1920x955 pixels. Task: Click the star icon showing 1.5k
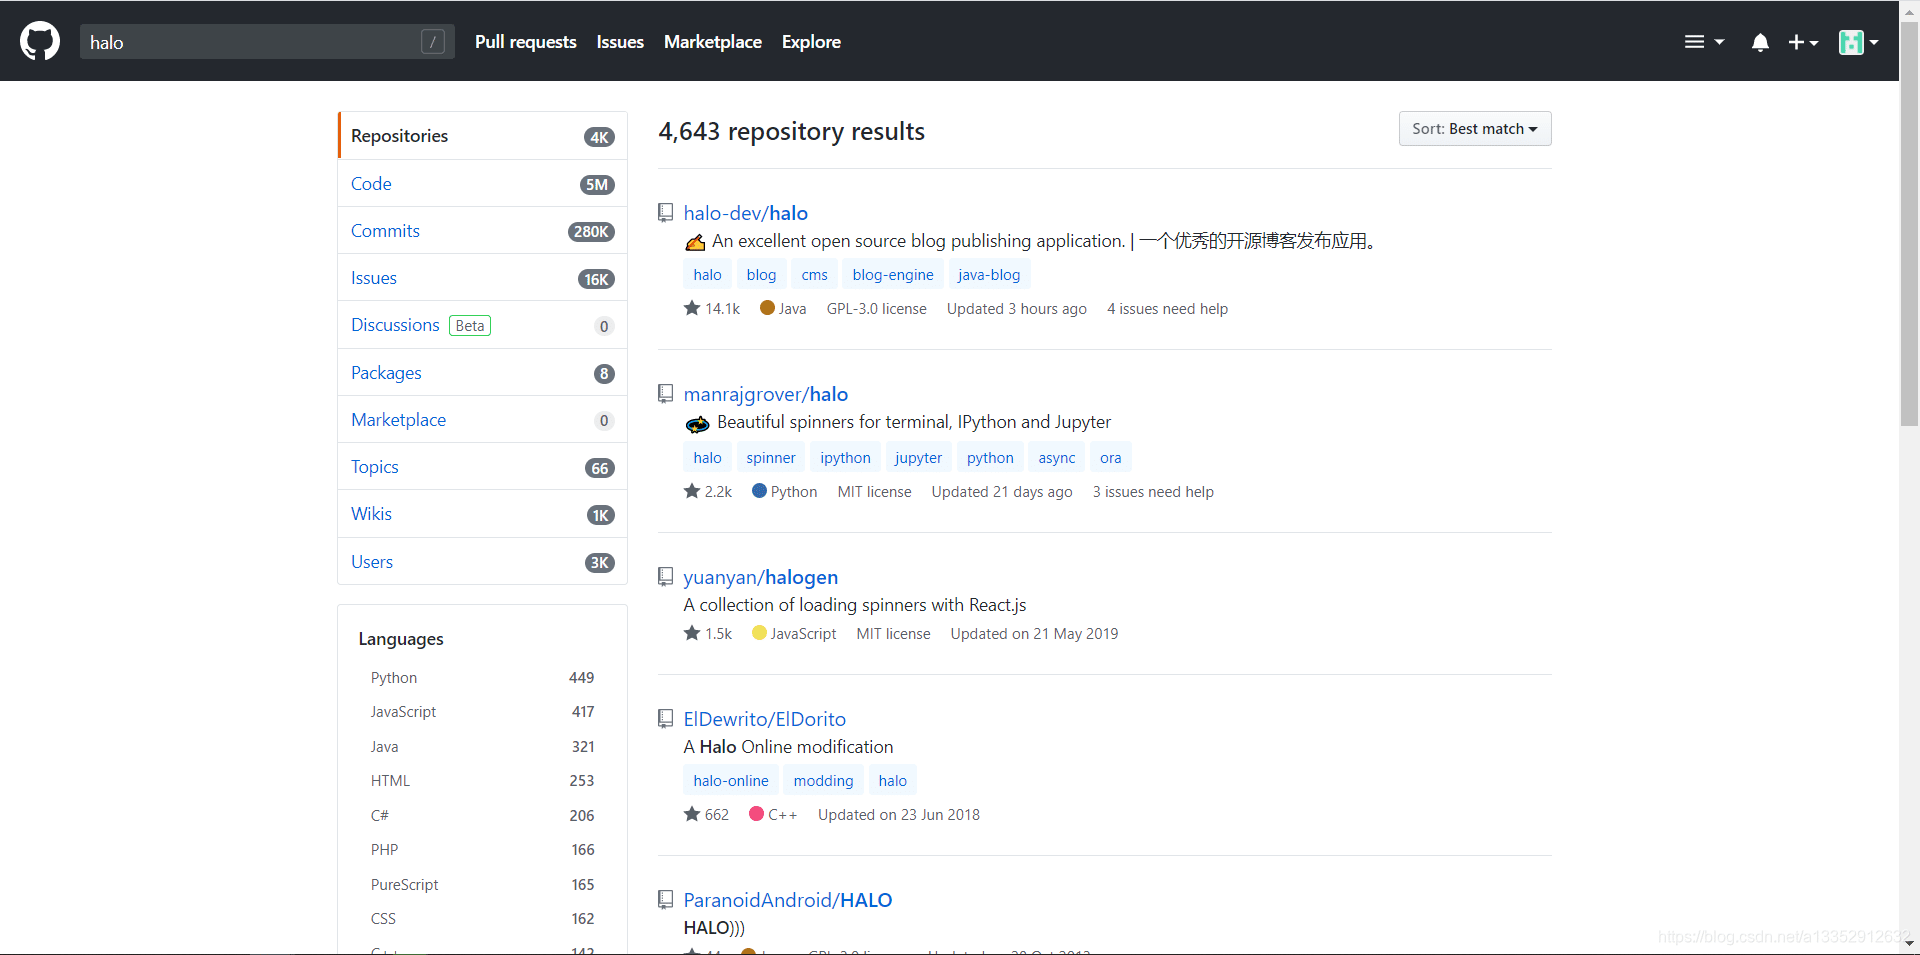coord(692,633)
